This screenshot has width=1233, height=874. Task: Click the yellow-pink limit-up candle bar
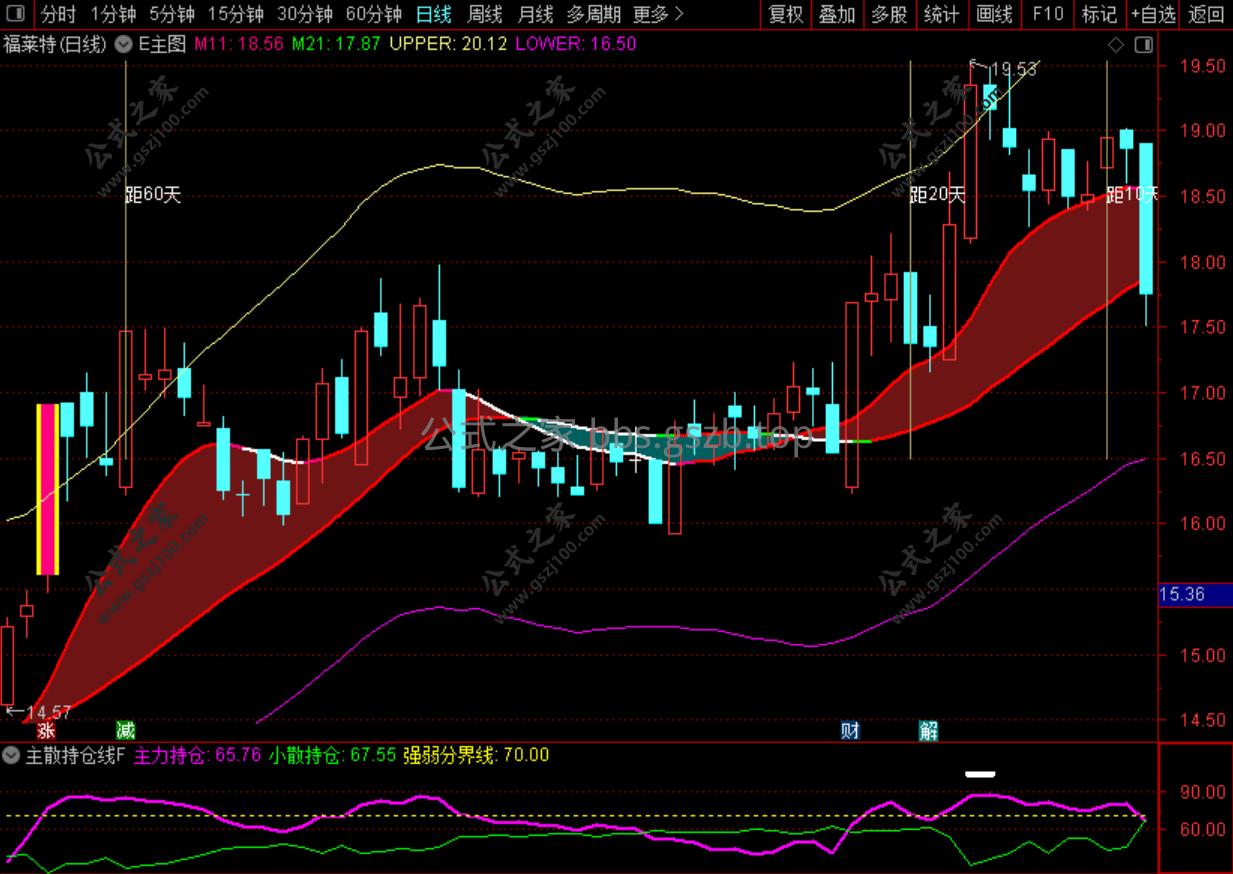coord(47,489)
